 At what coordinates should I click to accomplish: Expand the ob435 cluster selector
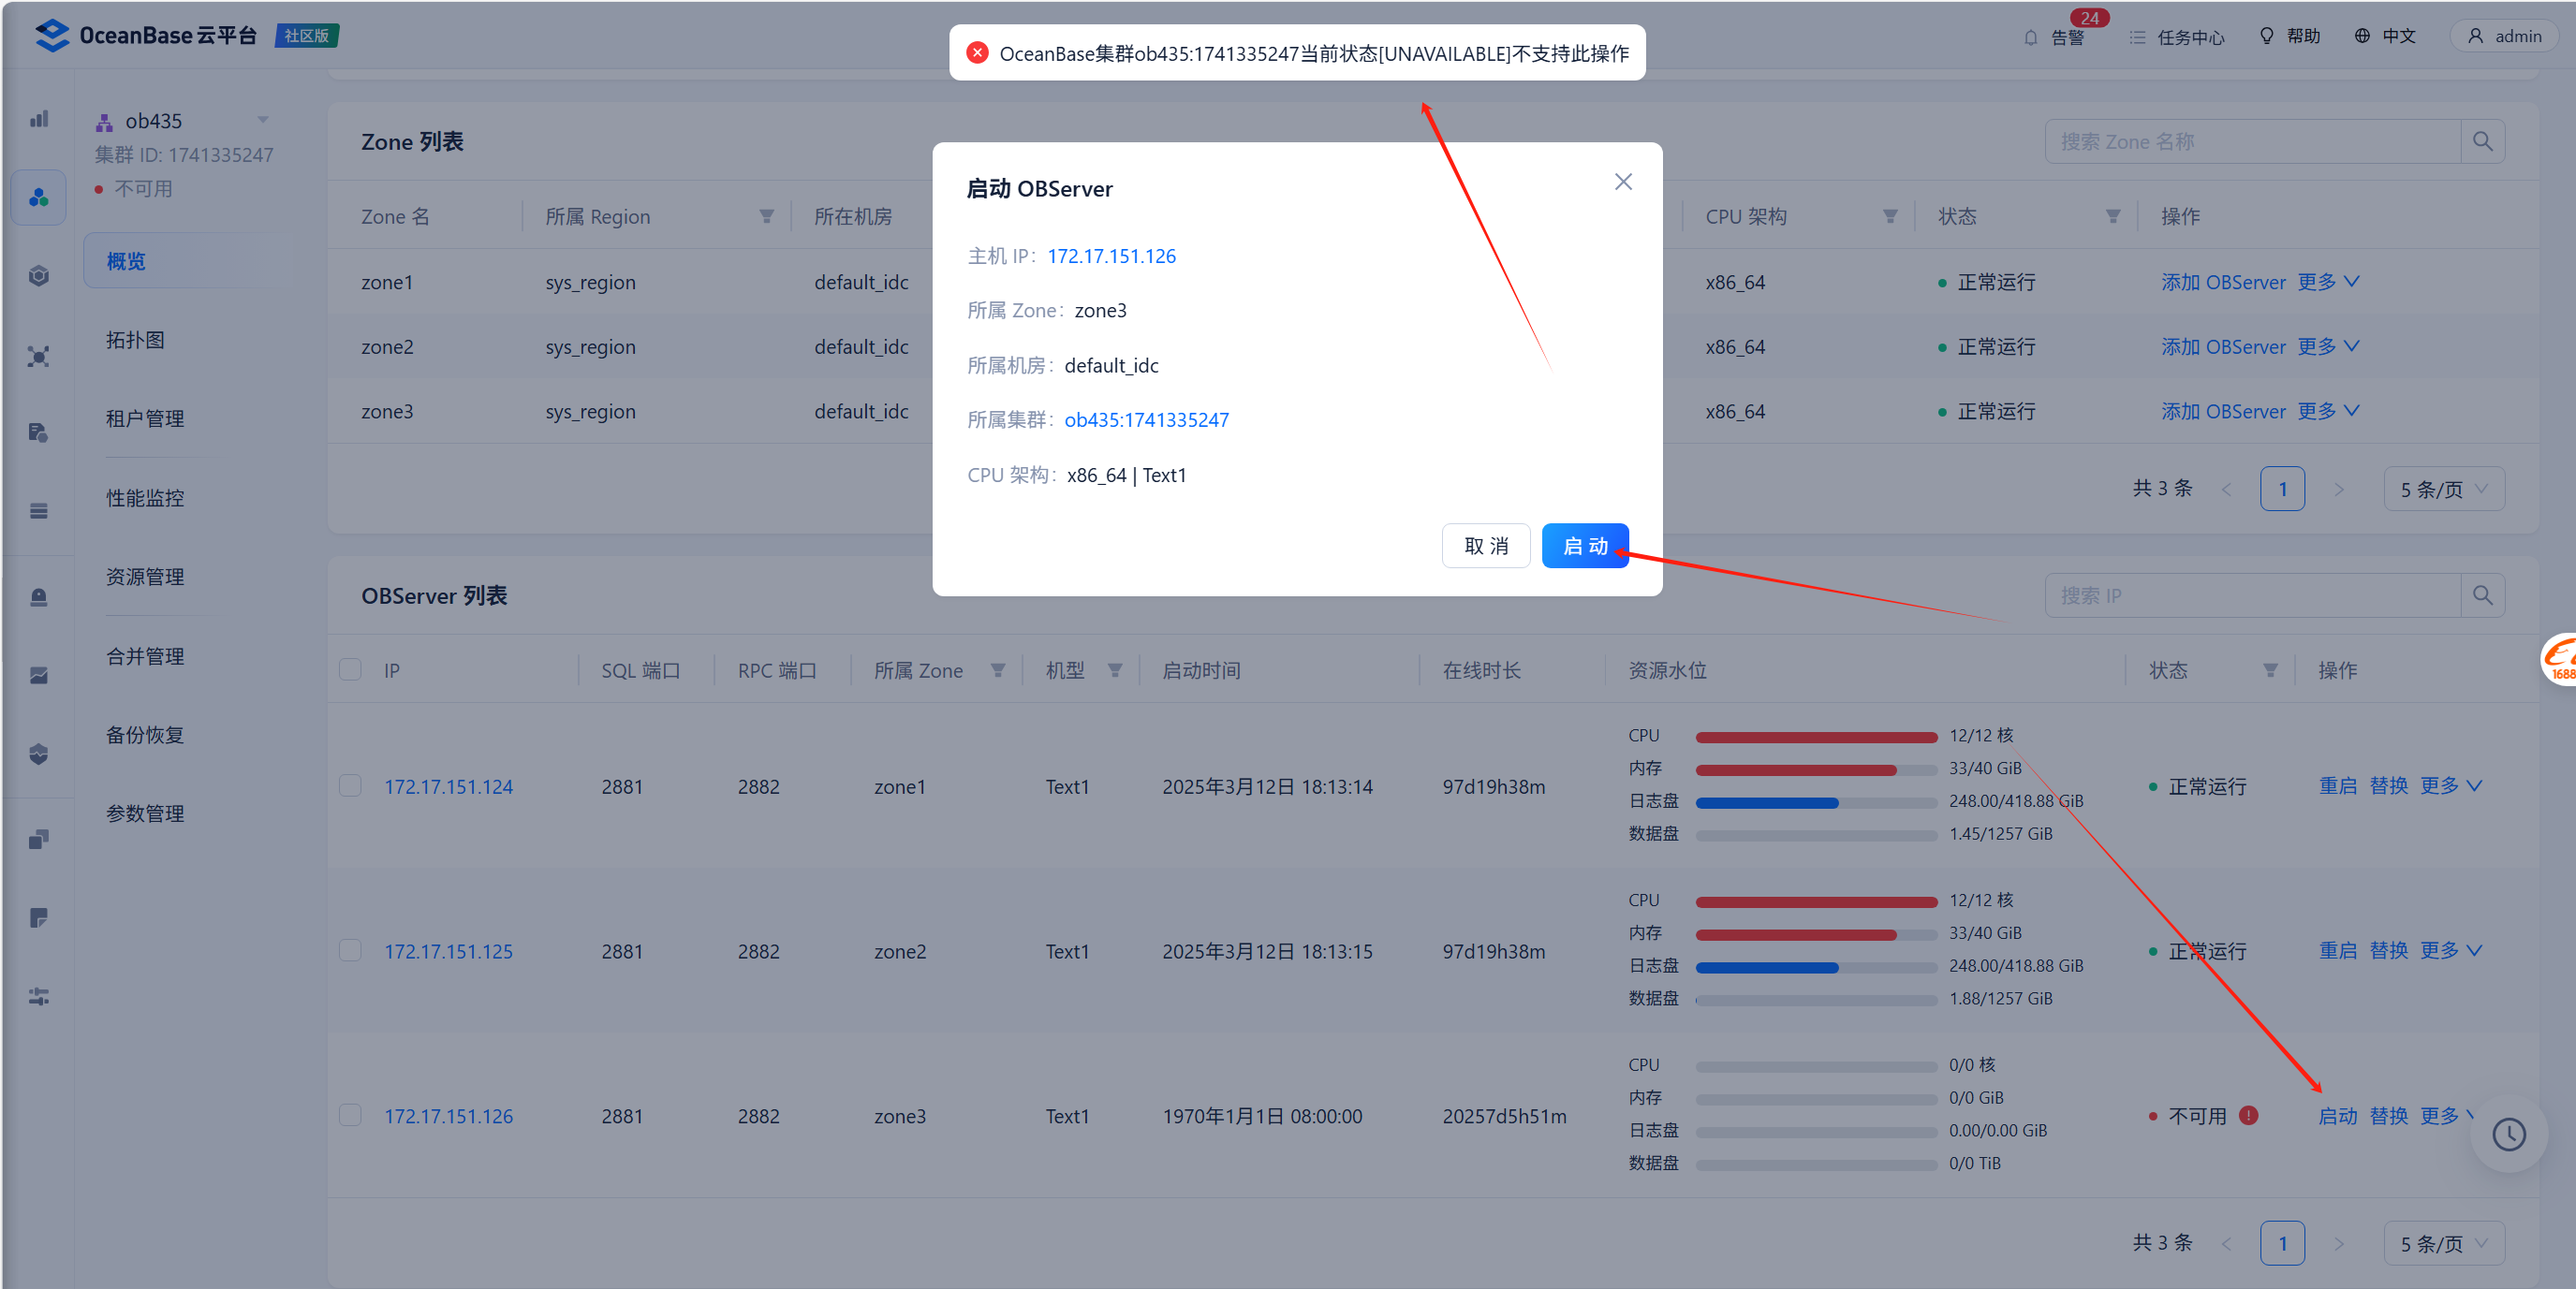pyautogui.click(x=263, y=120)
